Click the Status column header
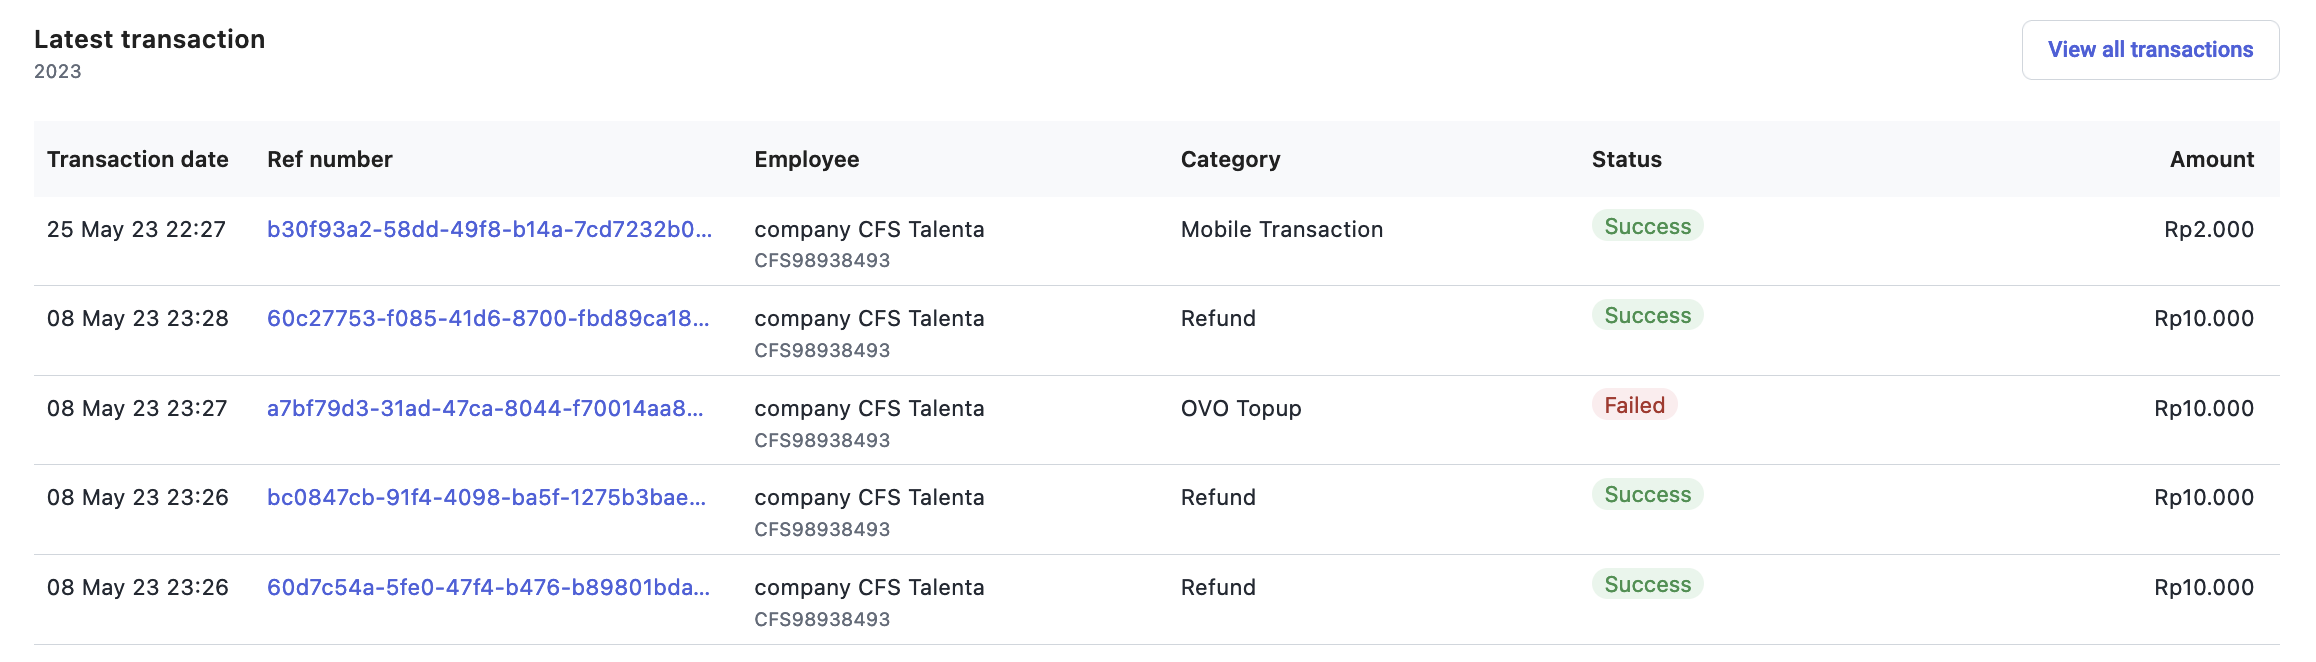This screenshot has width=2316, height=662. [1627, 159]
